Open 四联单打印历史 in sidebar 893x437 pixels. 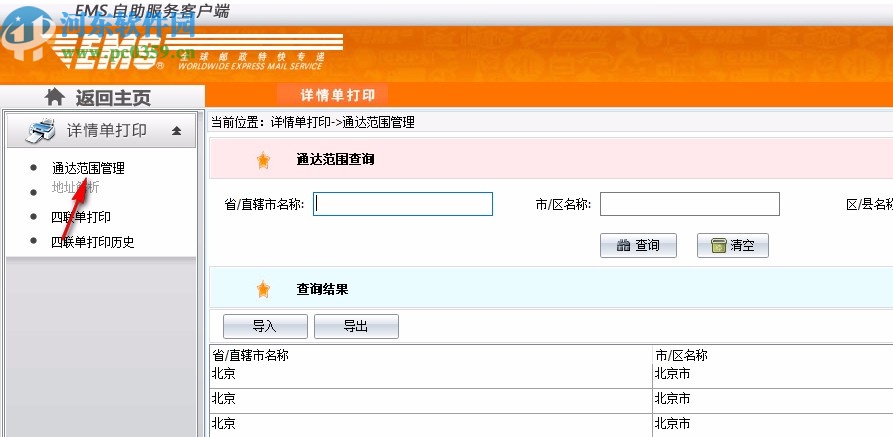point(93,242)
